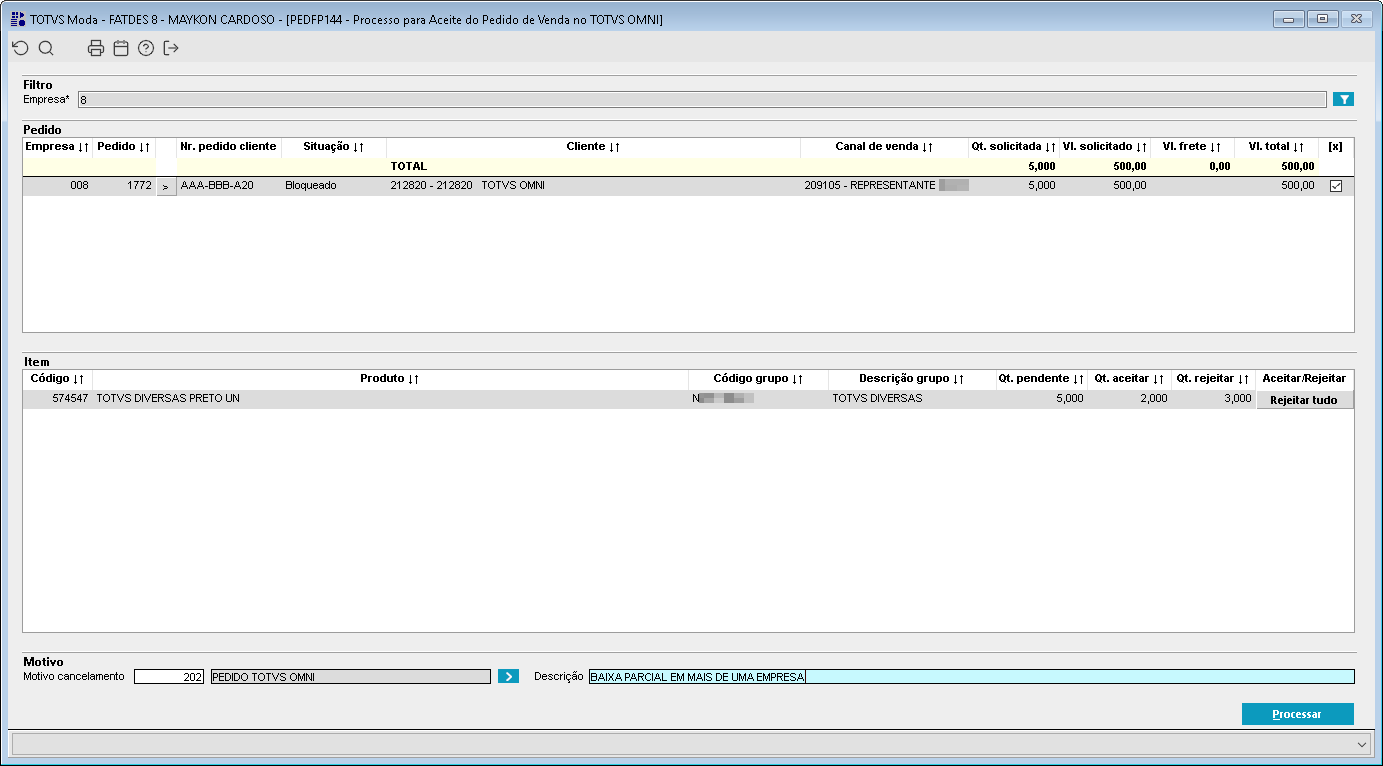Click the 209105 - REPRESENTANTE cell
This screenshot has height=766, width=1383.
click(x=884, y=186)
